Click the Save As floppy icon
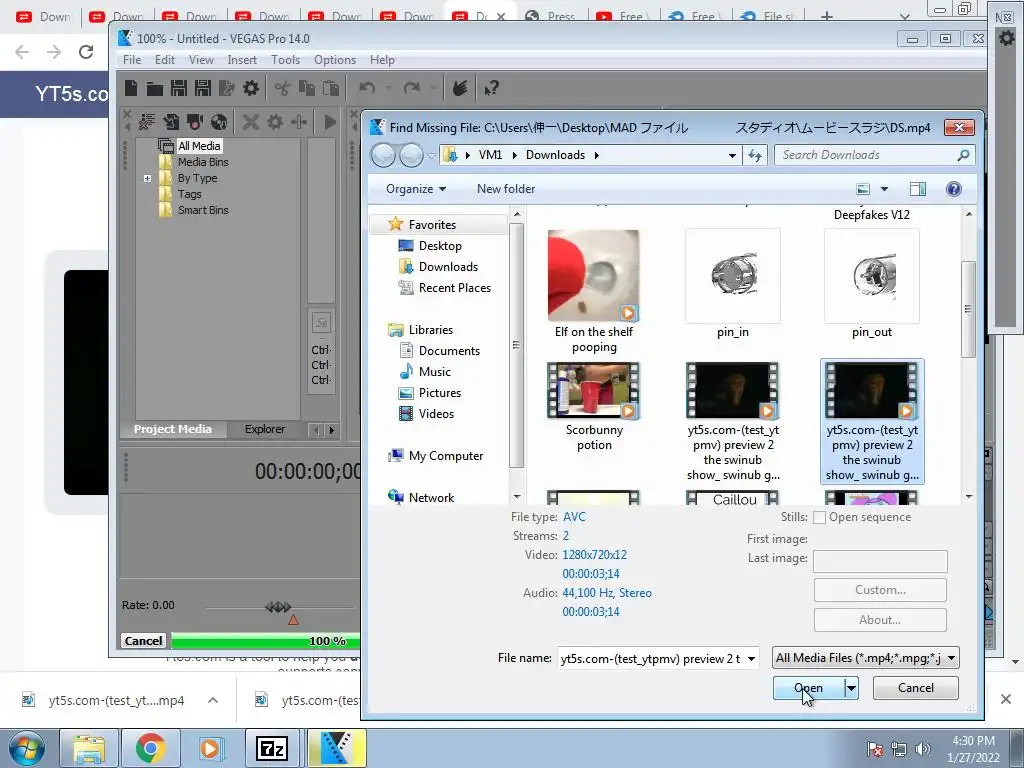This screenshot has width=1024, height=768. point(202,88)
